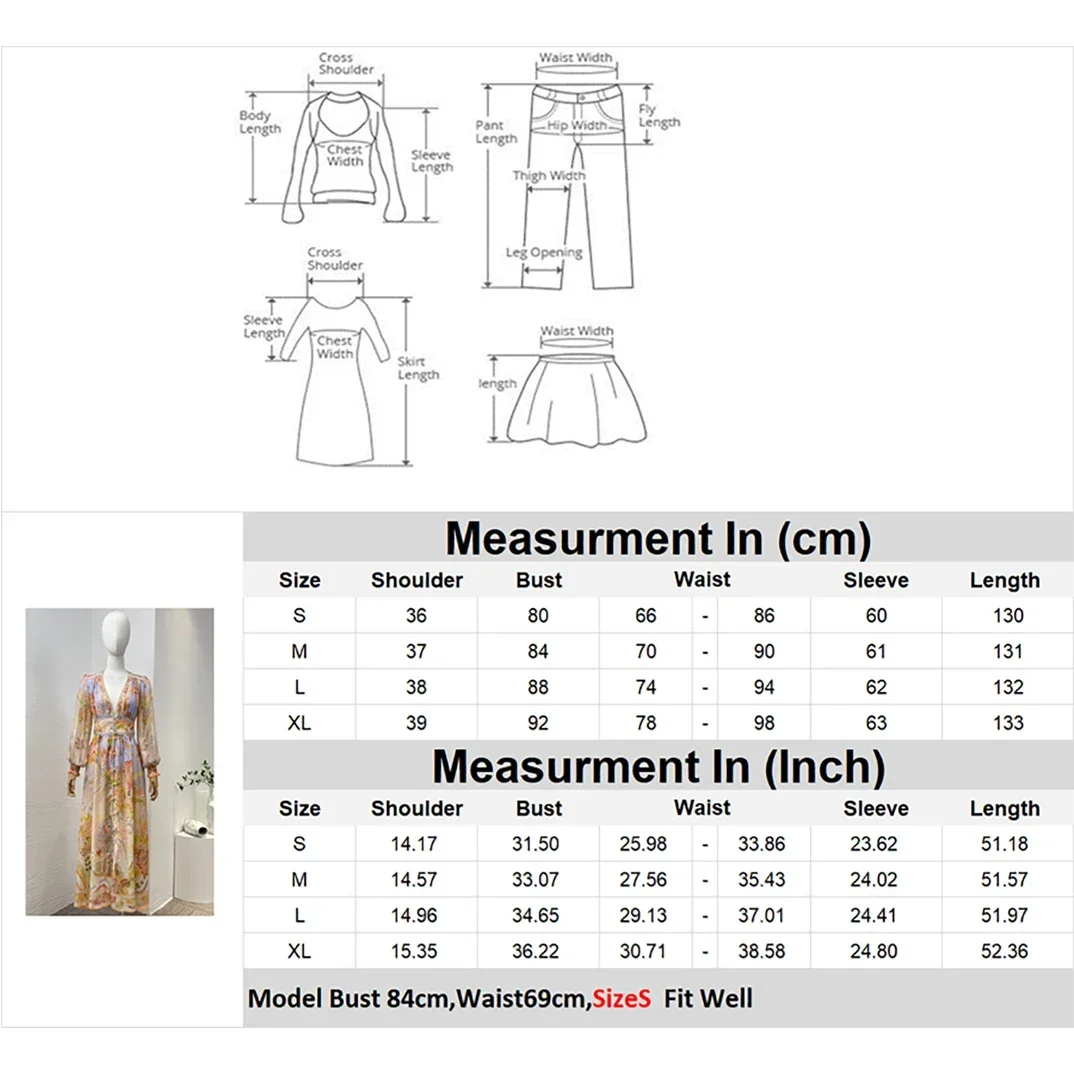The height and width of the screenshot is (1074, 1074).
Task: Select shoulder value 15.35 in inch table
Action: click(414, 951)
